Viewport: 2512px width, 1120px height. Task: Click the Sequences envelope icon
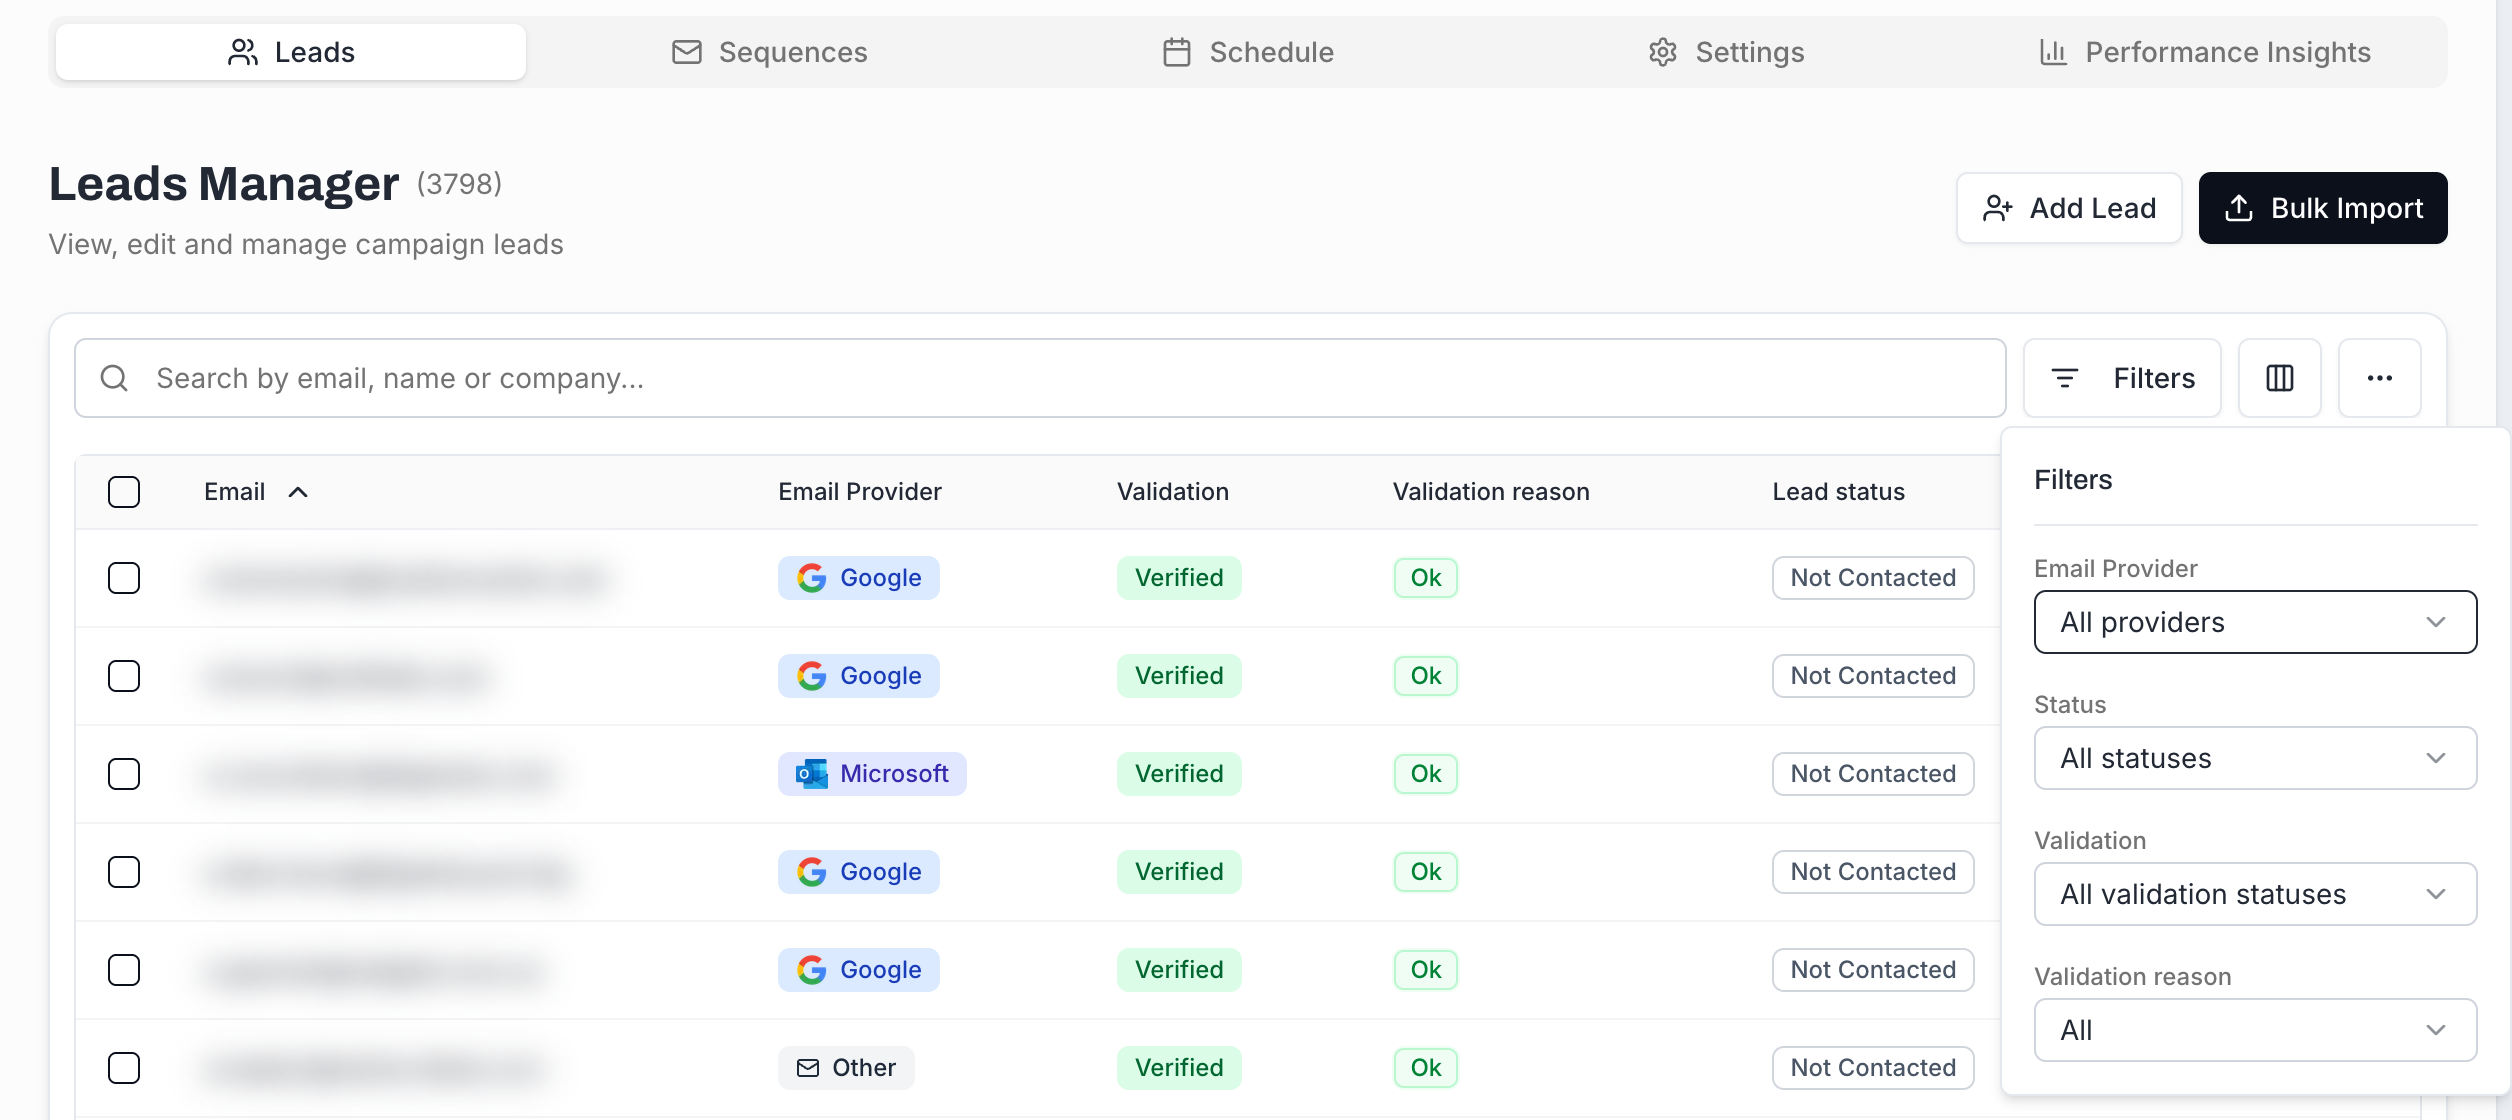pyautogui.click(x=687, y=52)
